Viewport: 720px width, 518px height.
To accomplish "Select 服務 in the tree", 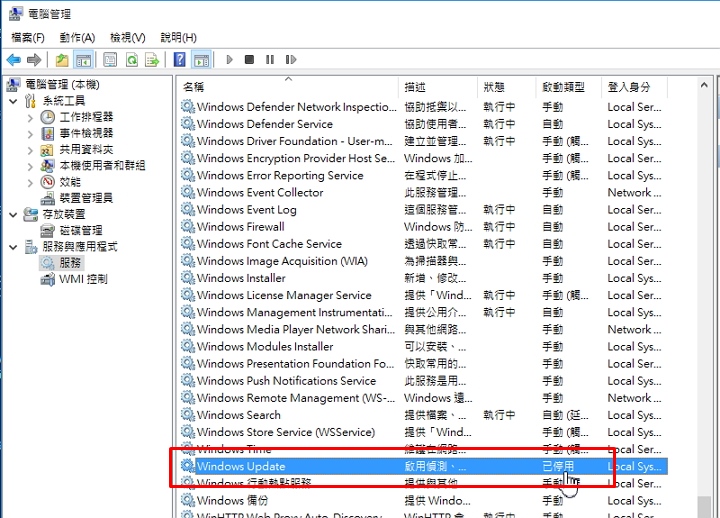I will [70, 263].
